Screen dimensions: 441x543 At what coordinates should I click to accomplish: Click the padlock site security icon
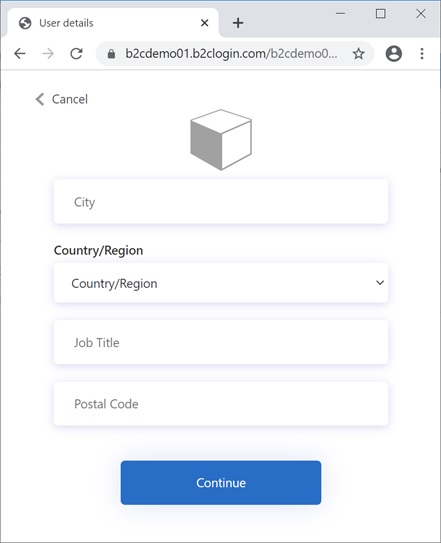click(x=111, y=54)
